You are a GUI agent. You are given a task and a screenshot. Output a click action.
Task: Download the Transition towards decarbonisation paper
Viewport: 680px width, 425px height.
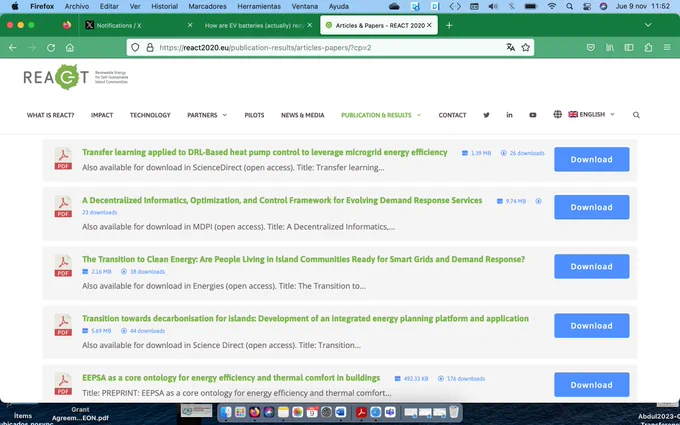[592, 326]
